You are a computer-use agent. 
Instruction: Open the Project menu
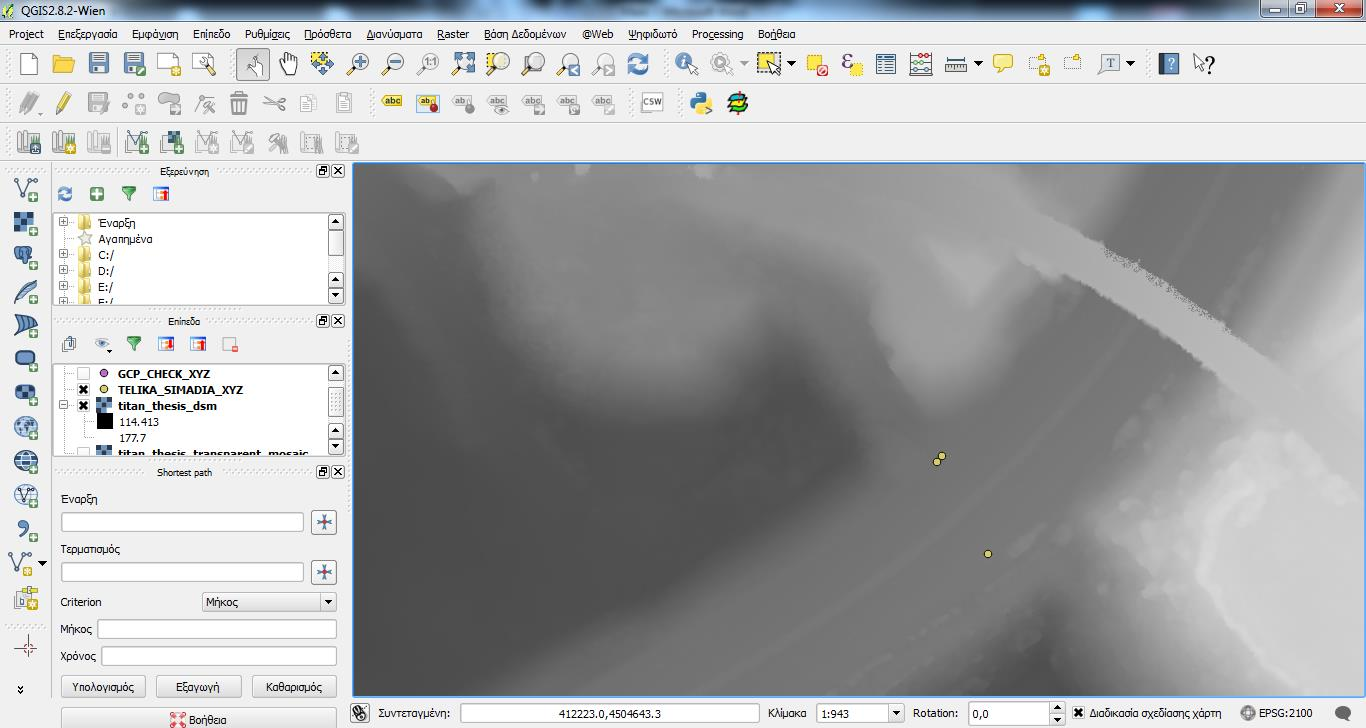26,34
